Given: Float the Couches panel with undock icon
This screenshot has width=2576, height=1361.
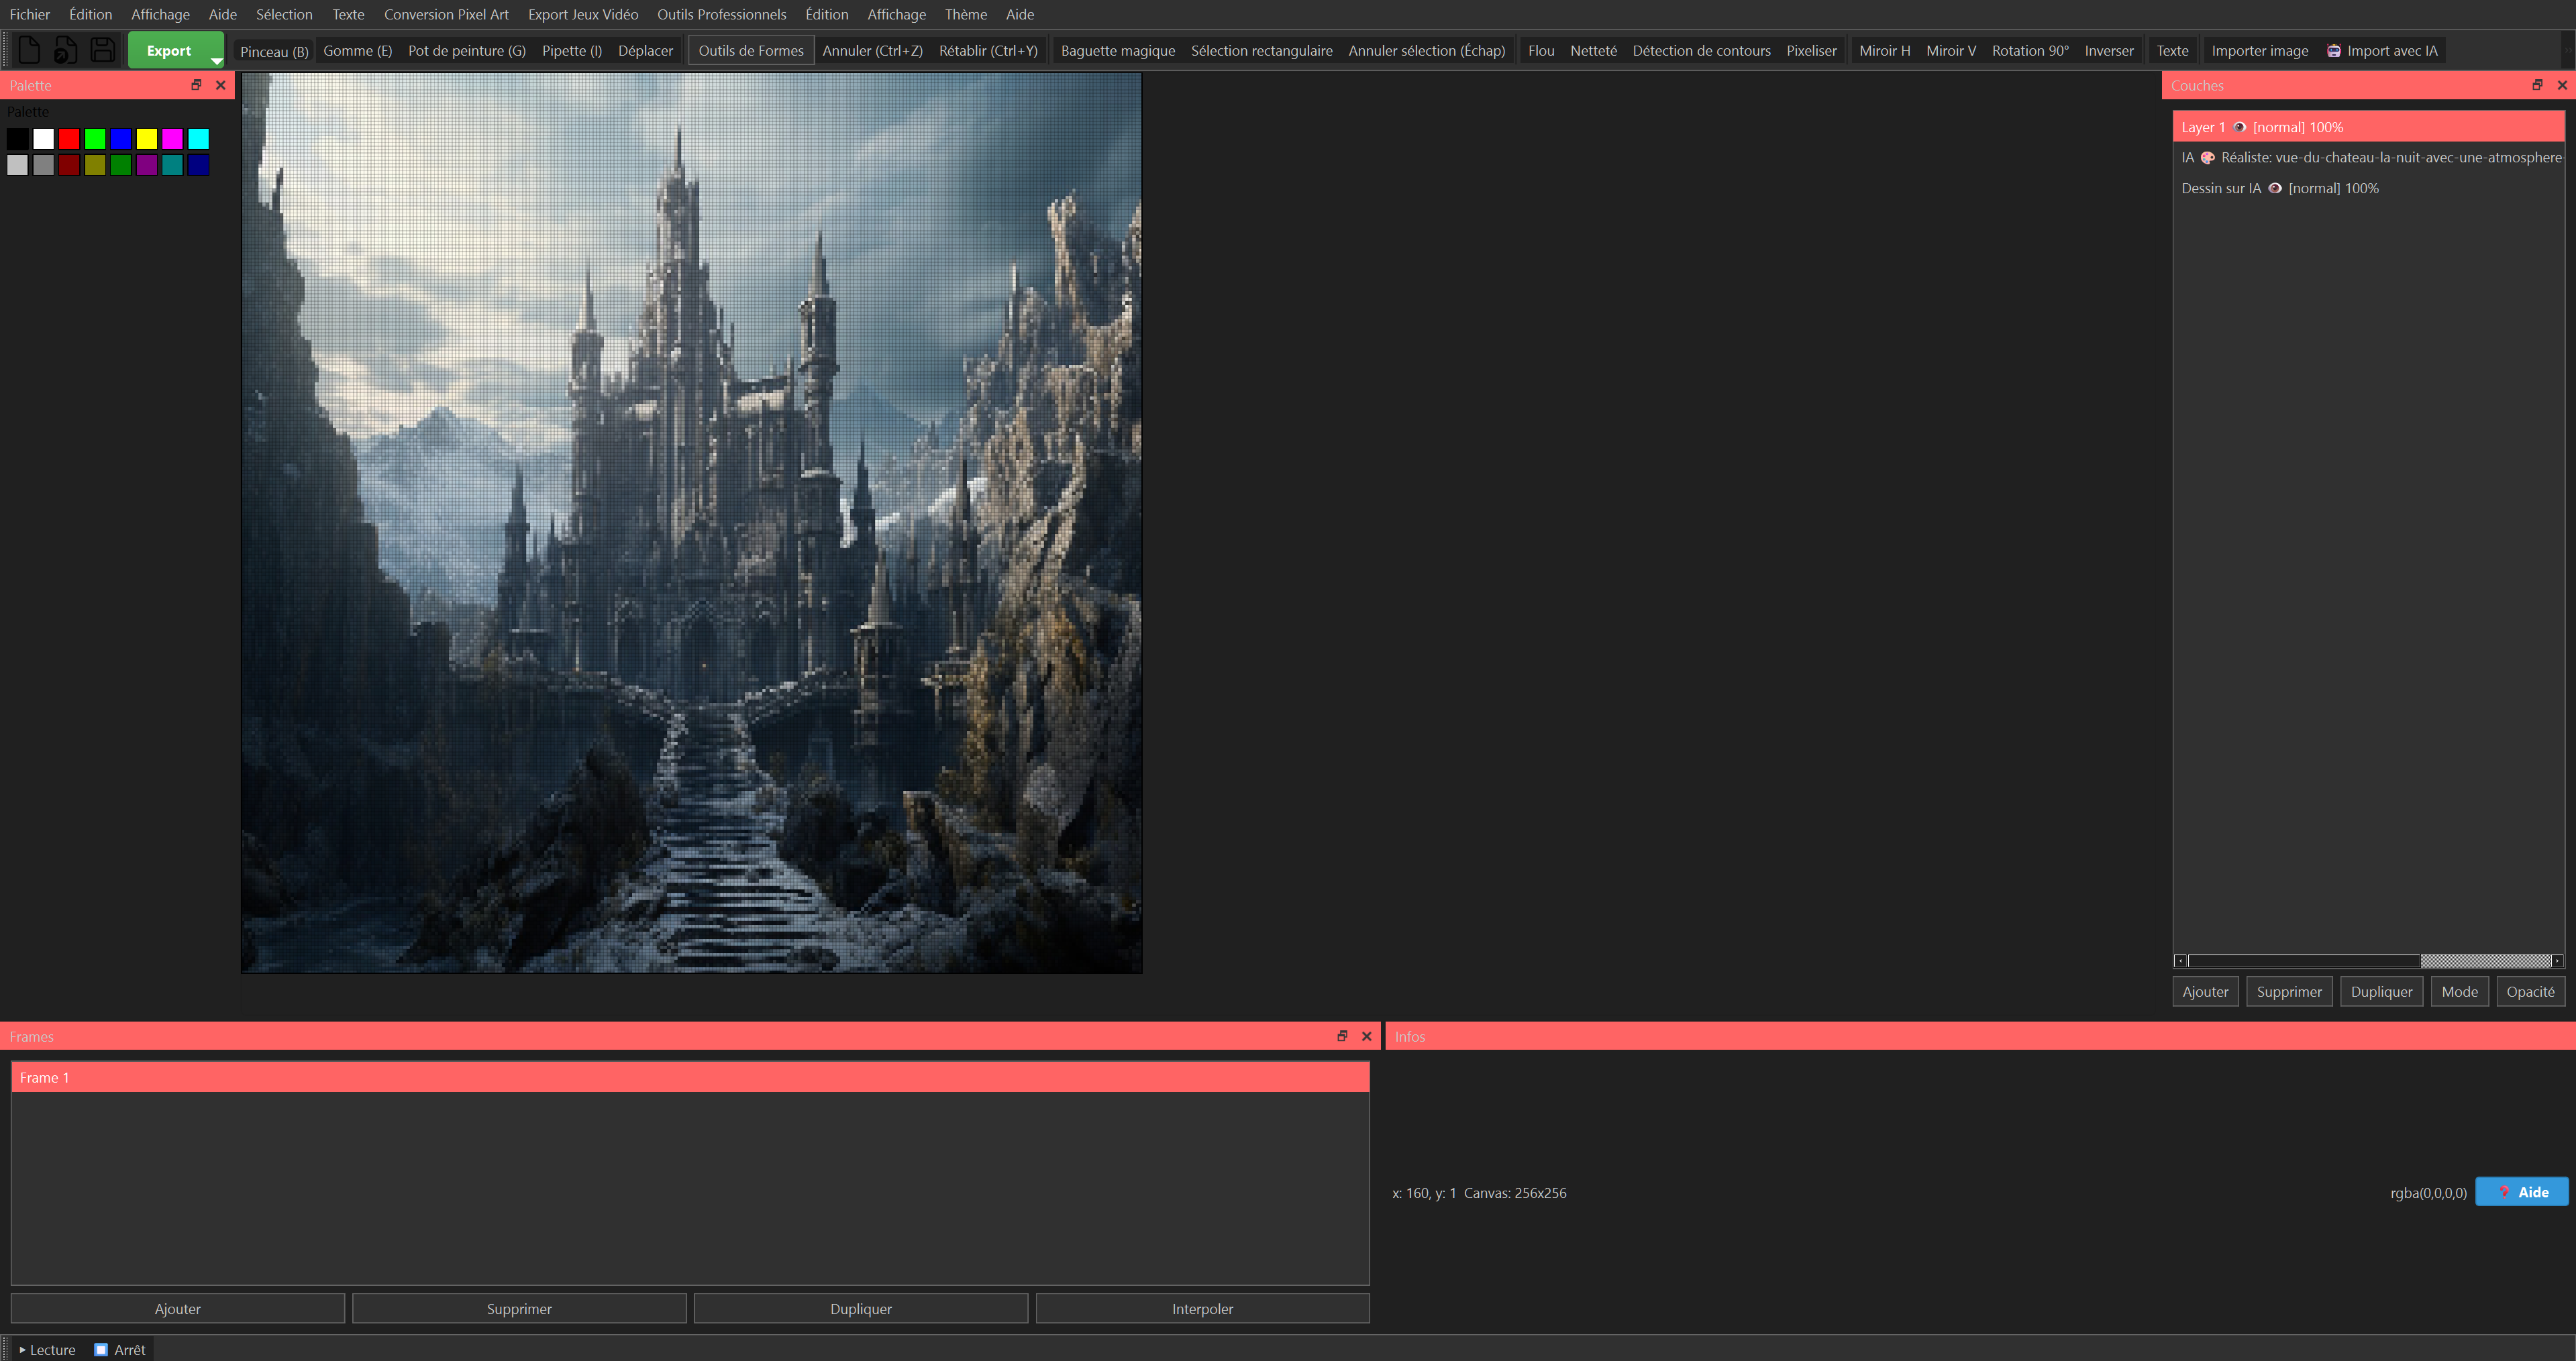Looking at the screenshot, I should (2536, 85).
